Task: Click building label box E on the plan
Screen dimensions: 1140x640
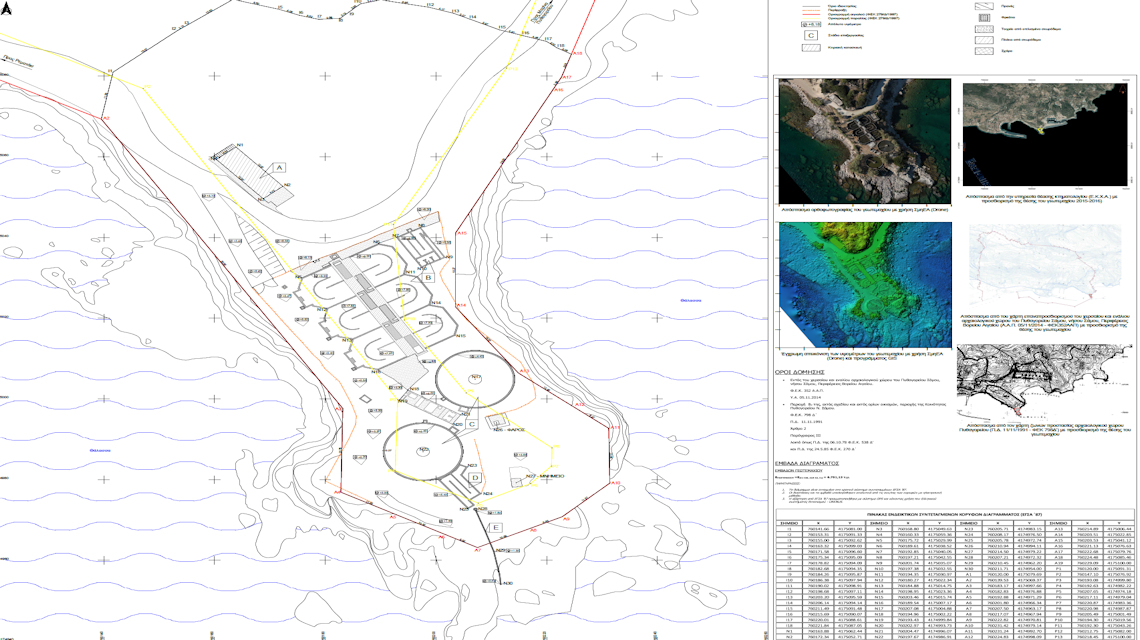Action: pos(495,528)
